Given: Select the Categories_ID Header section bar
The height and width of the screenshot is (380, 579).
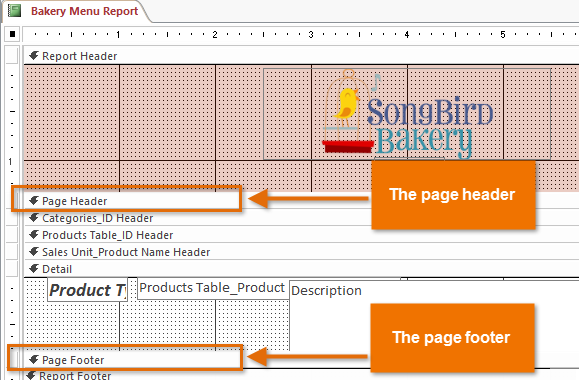Looking at the screenshot, I should pyautogui.click(x=301, y=218).
